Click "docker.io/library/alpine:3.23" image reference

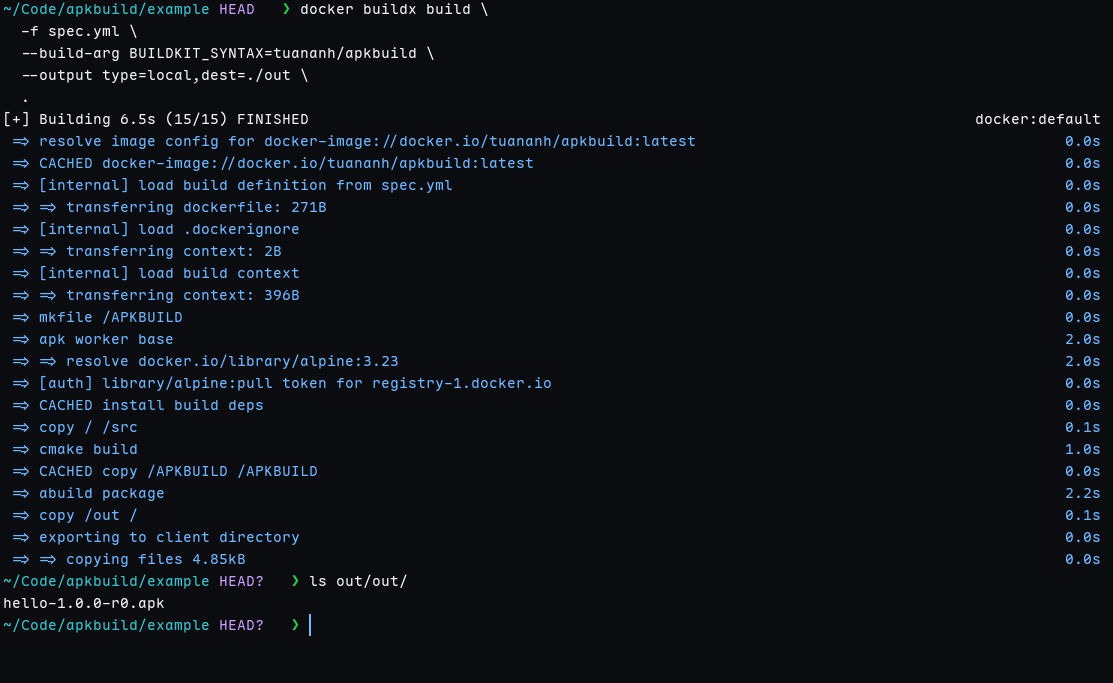point(268,362)
